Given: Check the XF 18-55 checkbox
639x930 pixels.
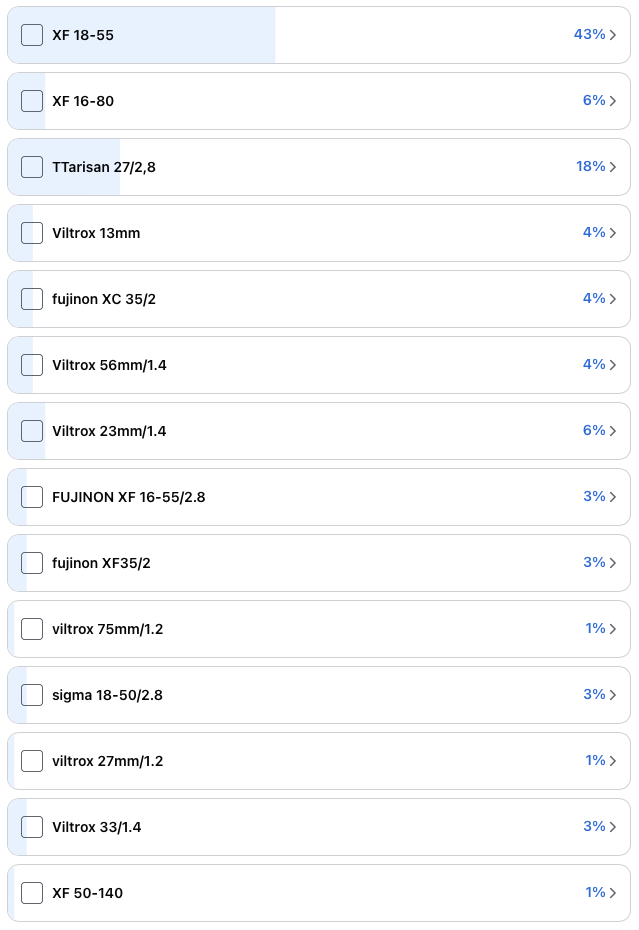Looking at the screenshot, I should (32, 35).
